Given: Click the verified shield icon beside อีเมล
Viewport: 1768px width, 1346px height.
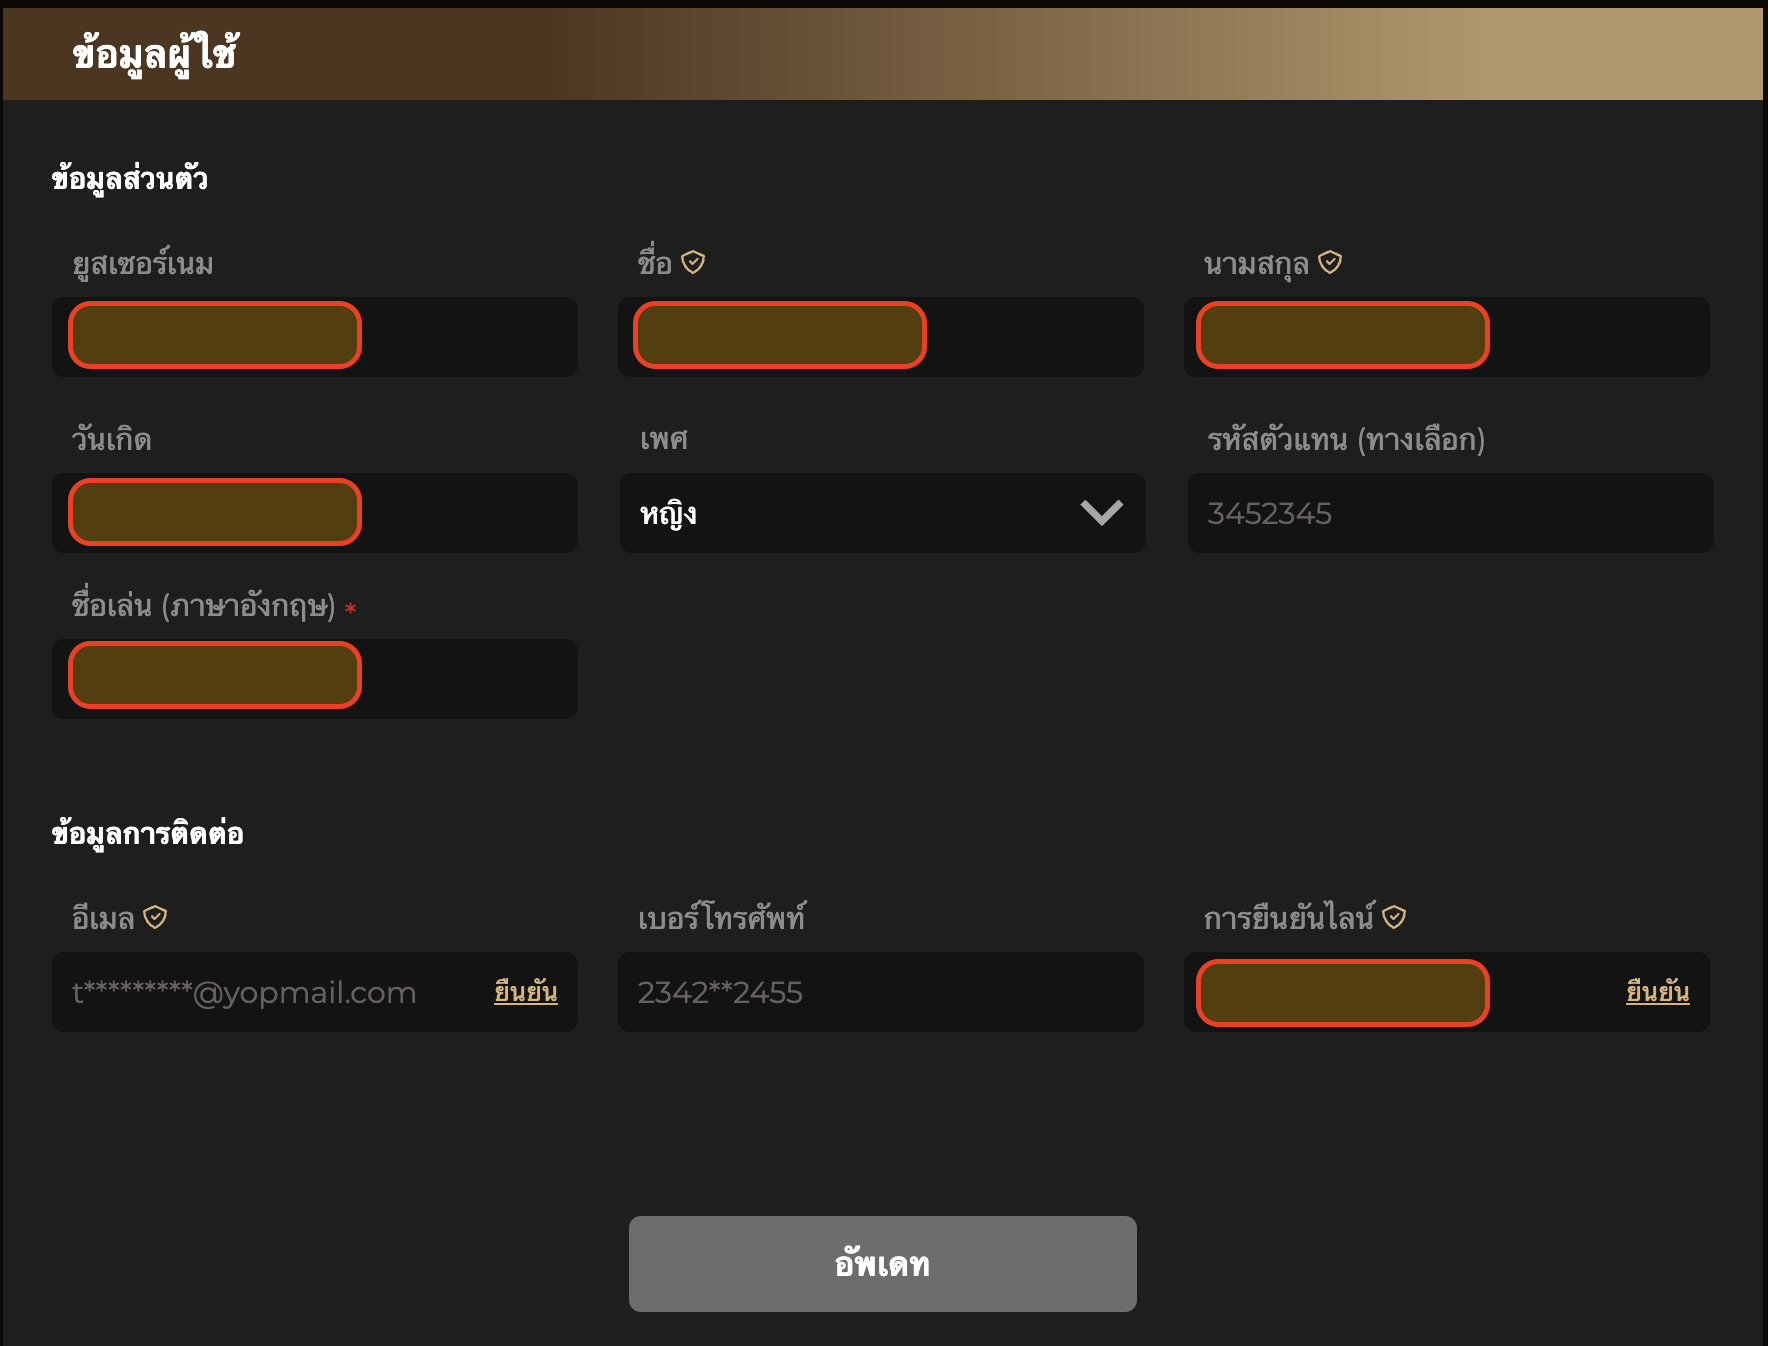Looking at the screenshot, I should point(155,917).
